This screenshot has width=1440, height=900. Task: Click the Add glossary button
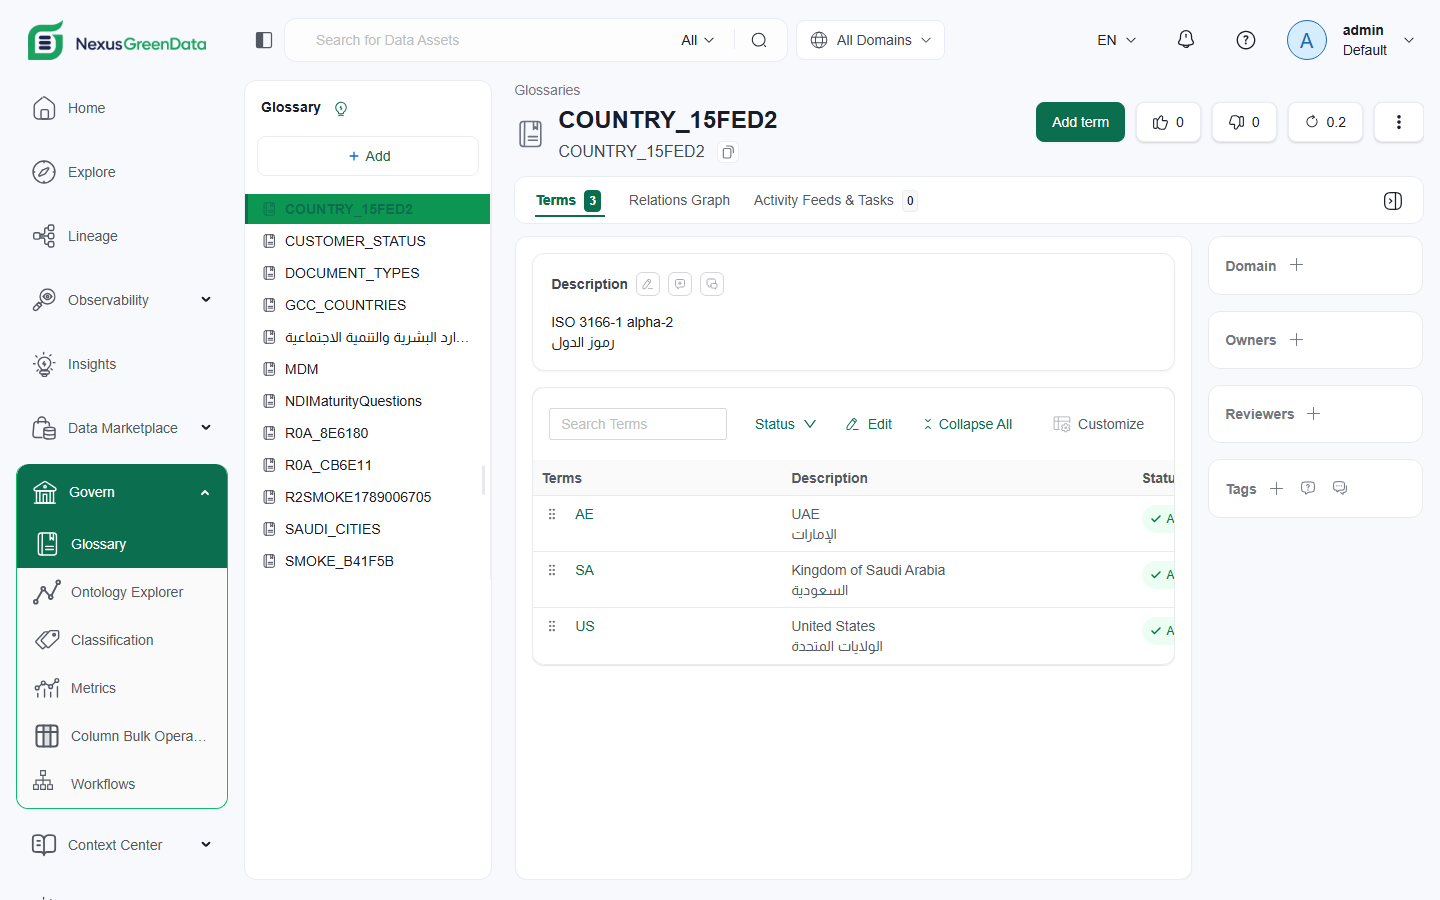[x=368, y=156]
